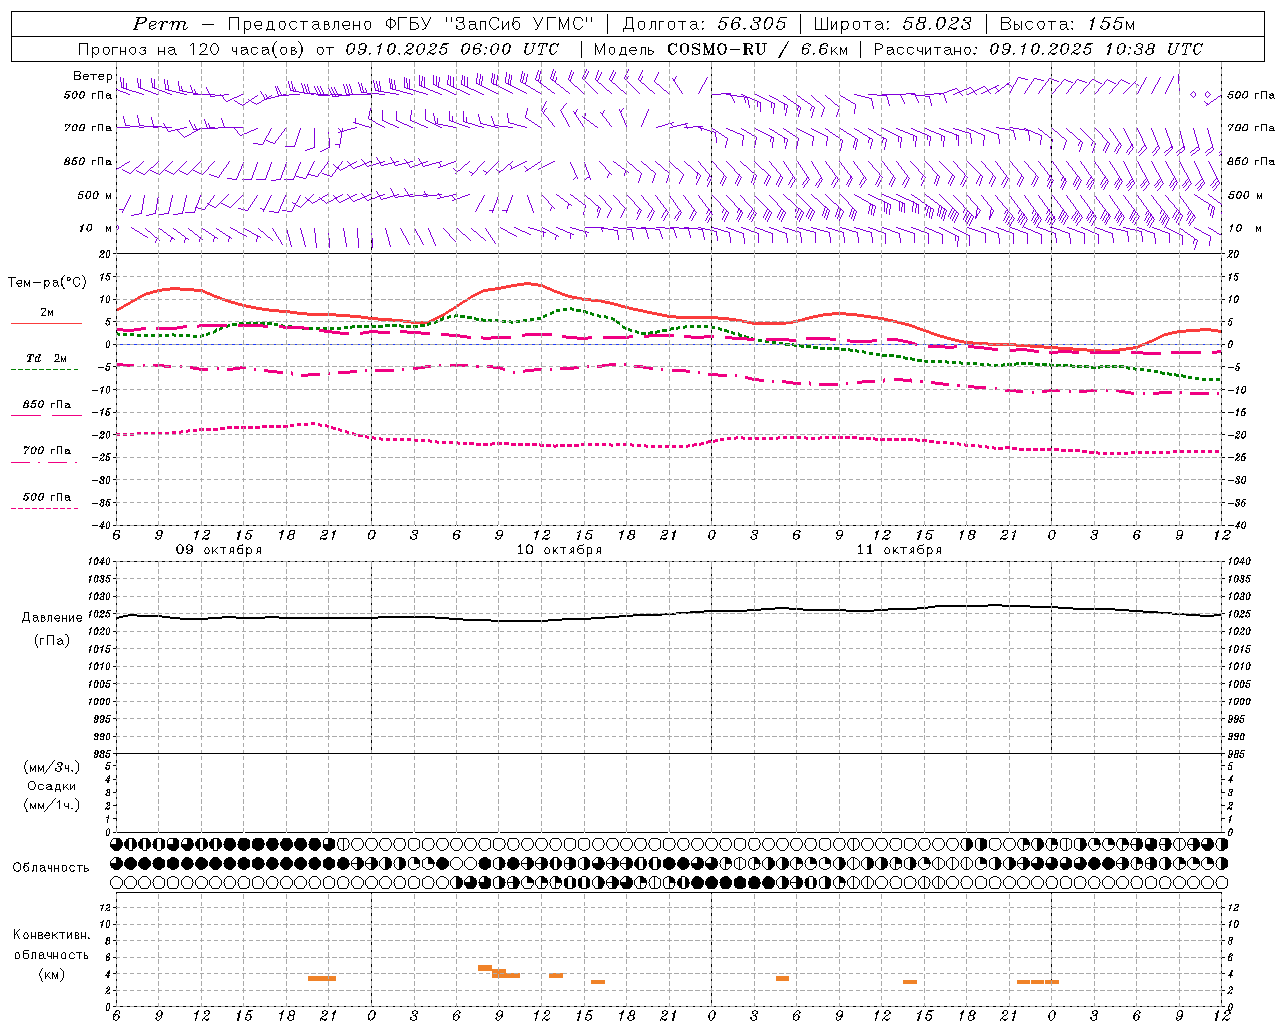Click the "Давление" pressure panel label
This screenshot has height=1024, width=1280.
click(52, 618)
